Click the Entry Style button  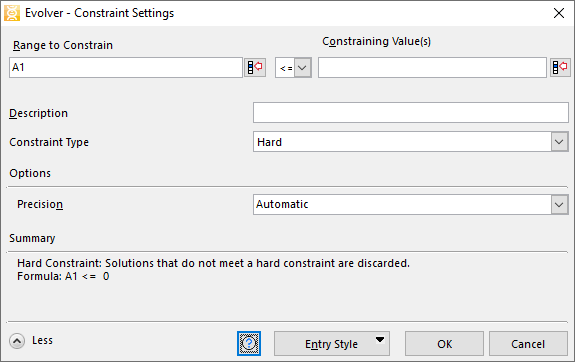pos(332,344)
